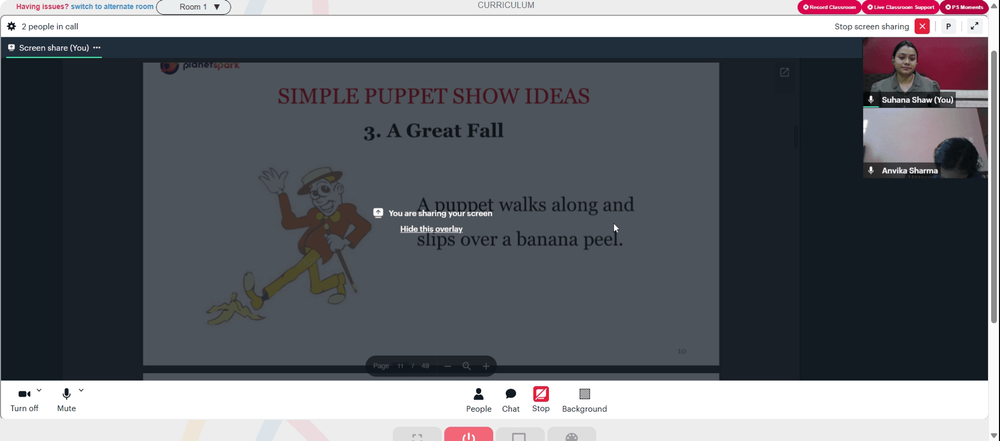
Task: Open microphone options chevron
Action: 81,390
